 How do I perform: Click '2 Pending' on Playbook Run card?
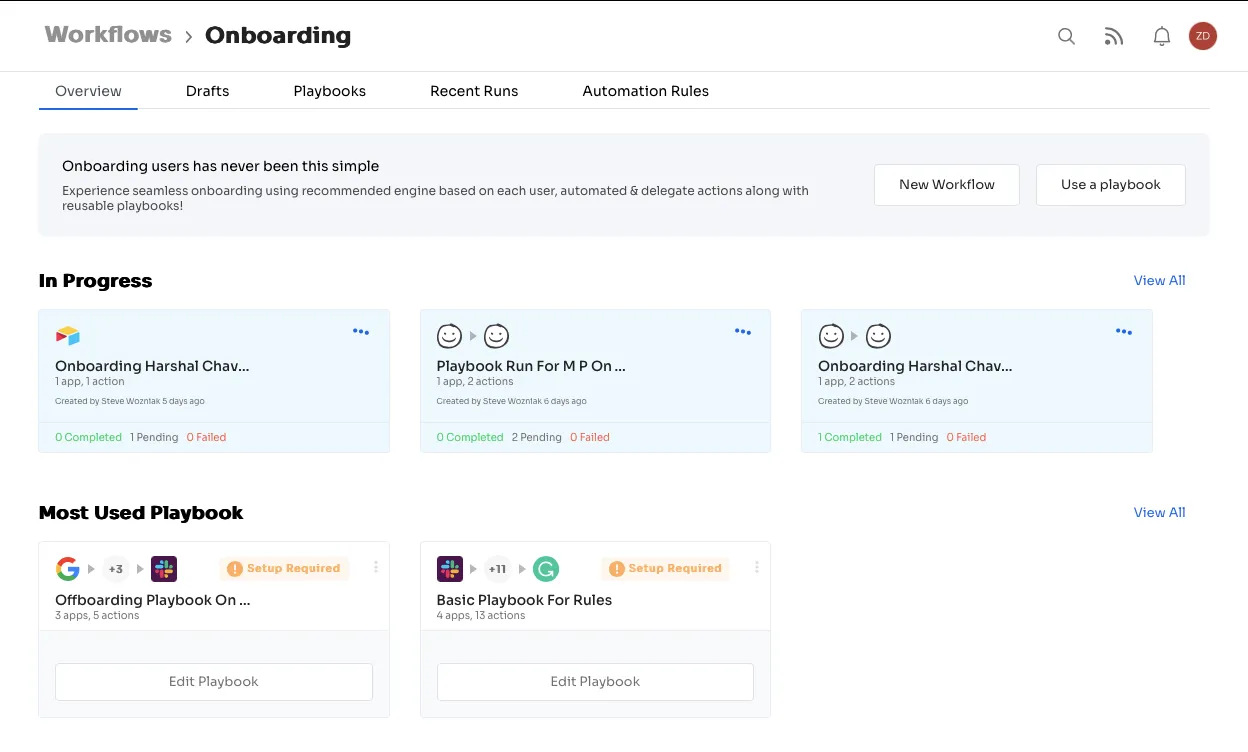537,437
